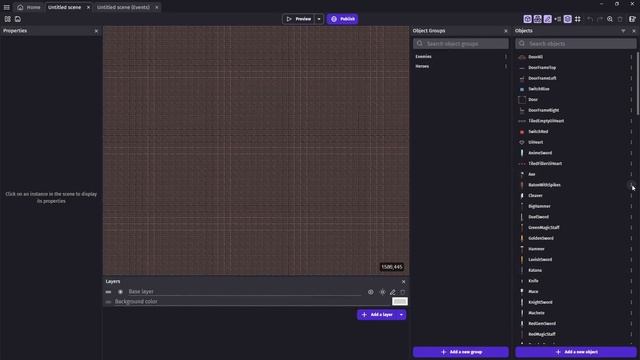The width and height of the screenshot is (640, 360).
Task: Open the scene settings icon
Action: point(632,19)
